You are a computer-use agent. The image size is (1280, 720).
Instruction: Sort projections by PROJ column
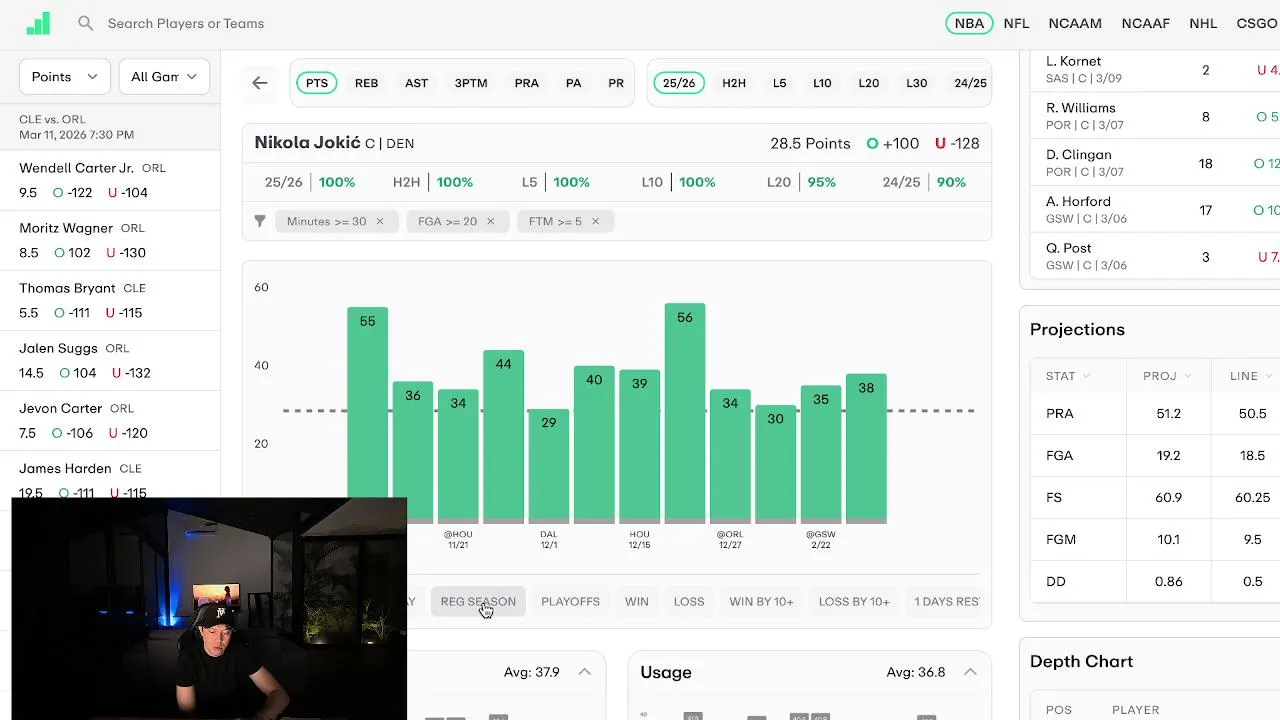1168,376
